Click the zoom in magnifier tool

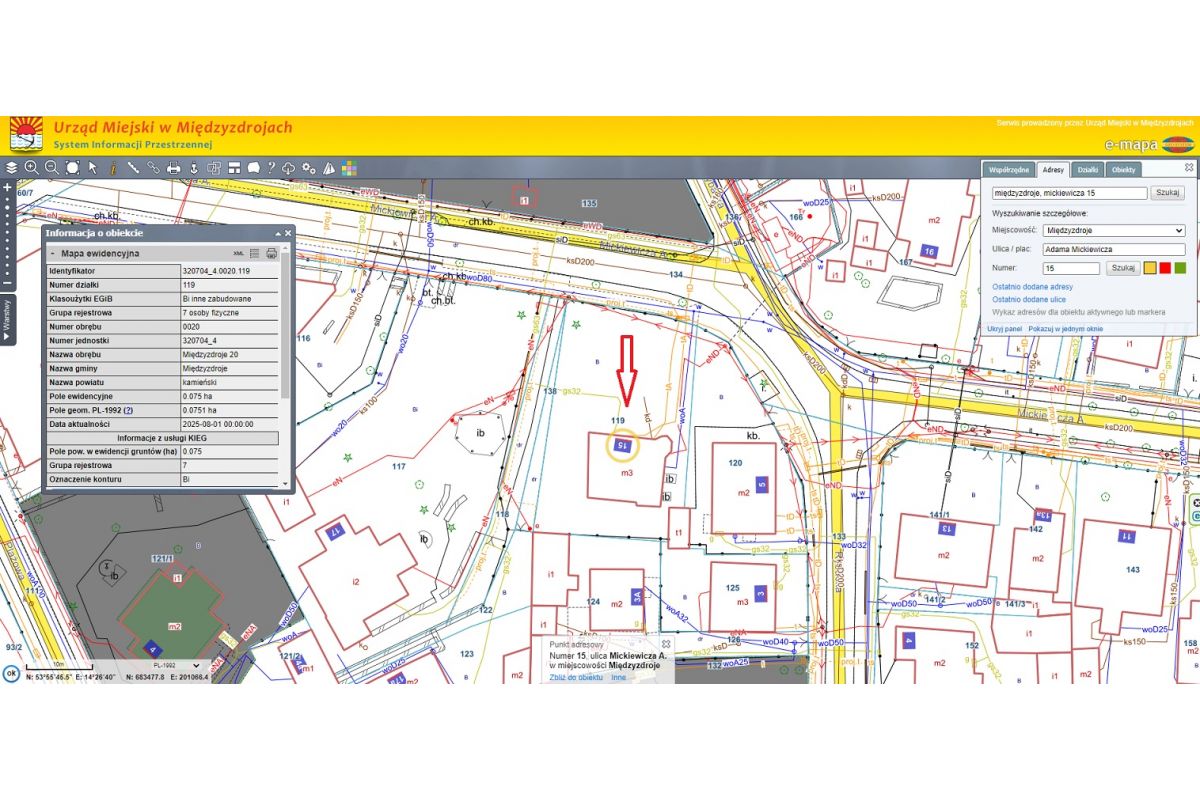click(x=32, y=168)
